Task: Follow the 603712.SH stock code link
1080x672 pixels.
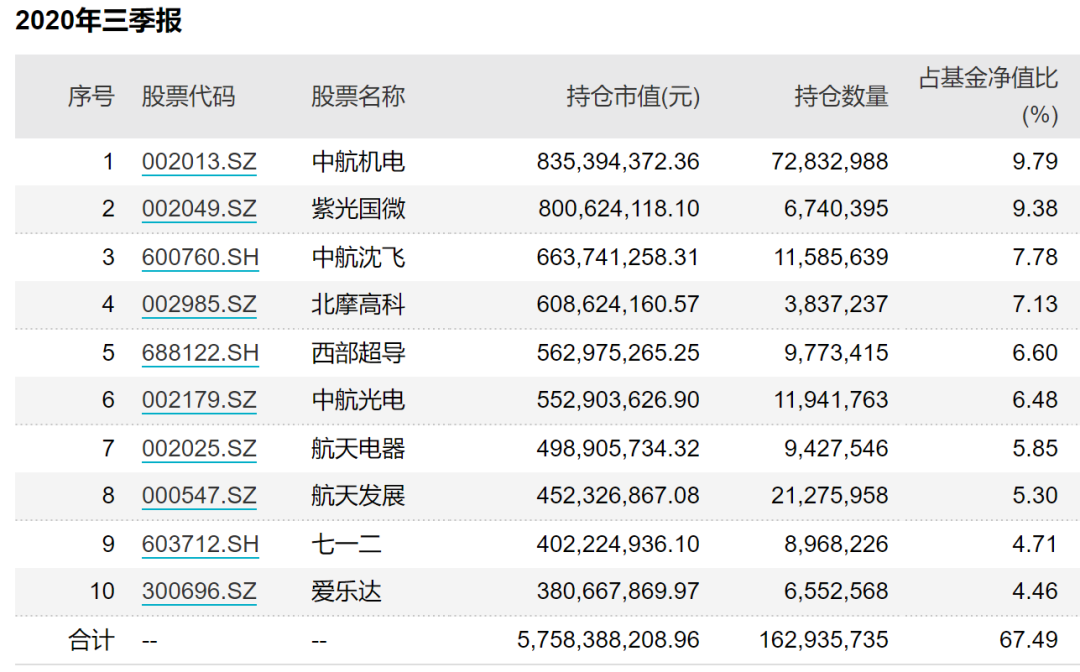Action: (x=200, y=545)
